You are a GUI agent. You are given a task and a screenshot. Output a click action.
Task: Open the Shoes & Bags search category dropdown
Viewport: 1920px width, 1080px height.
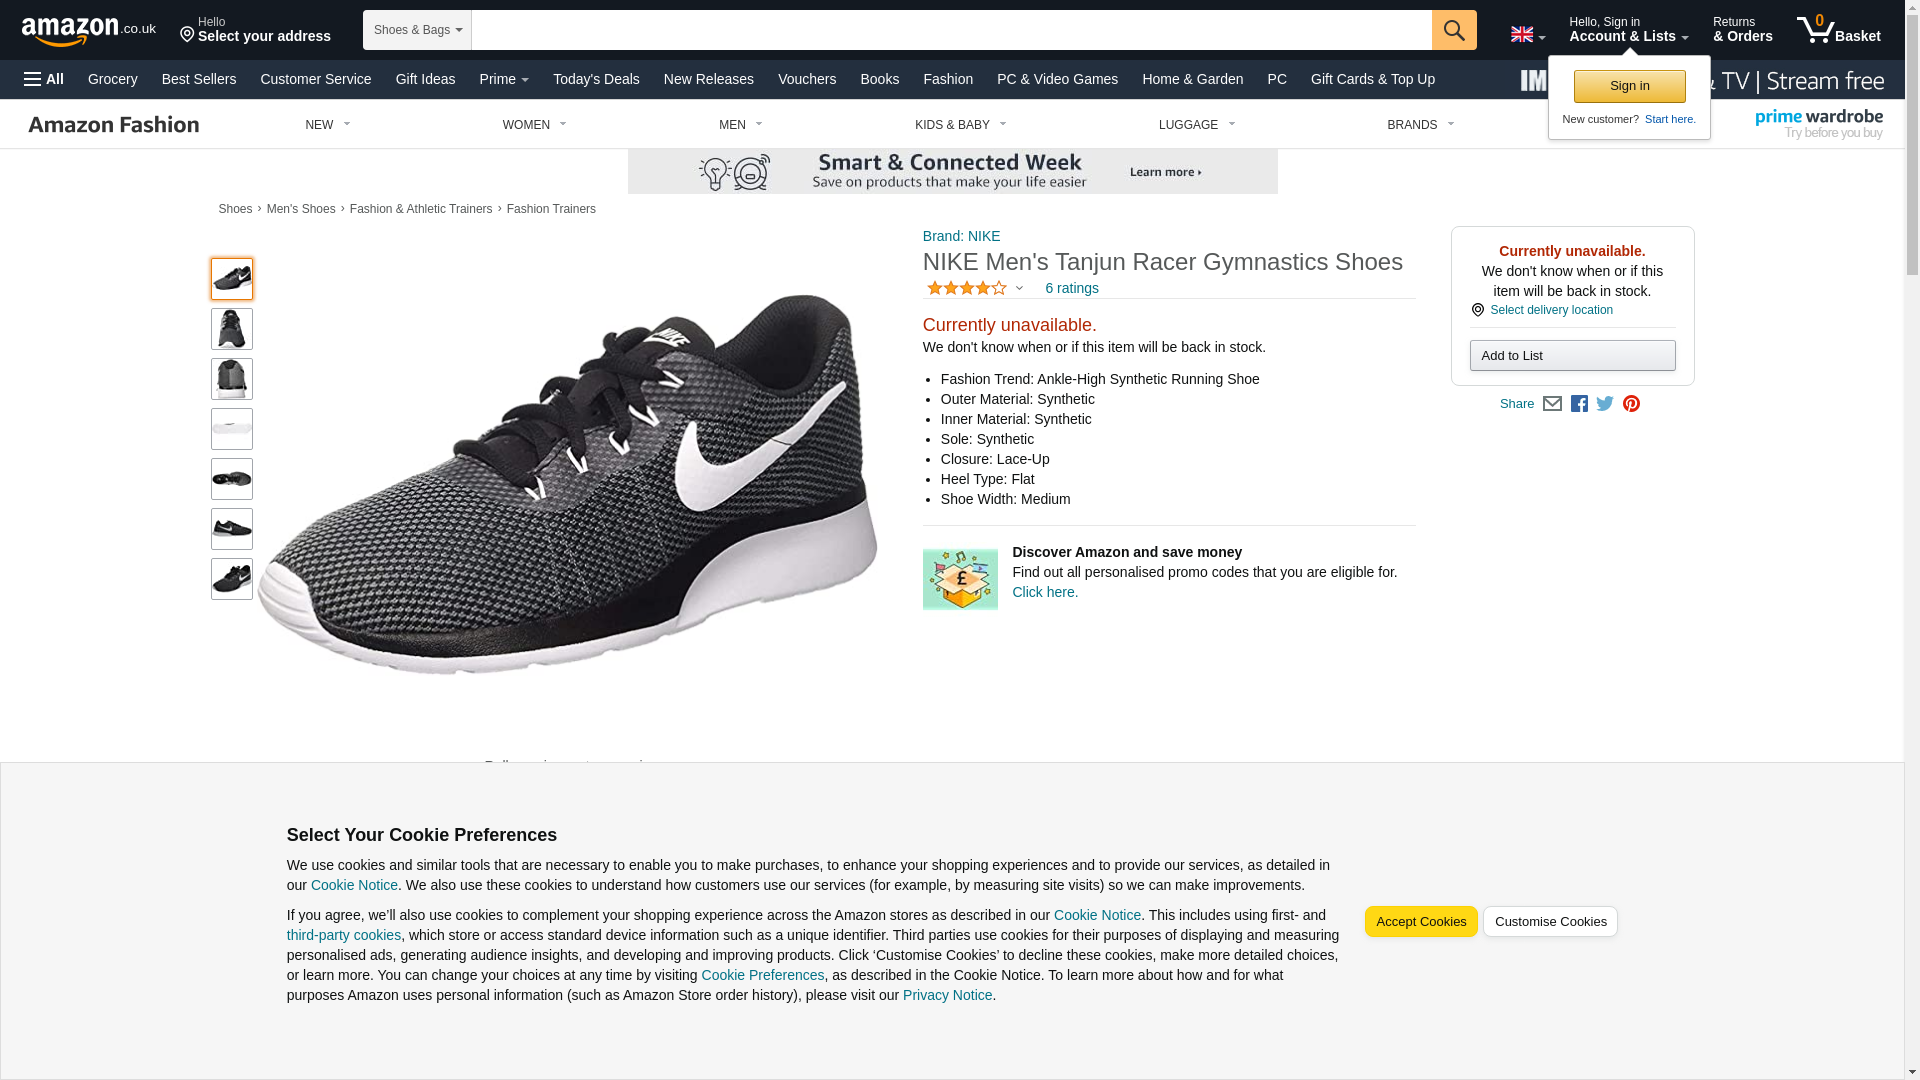point(417,30)
